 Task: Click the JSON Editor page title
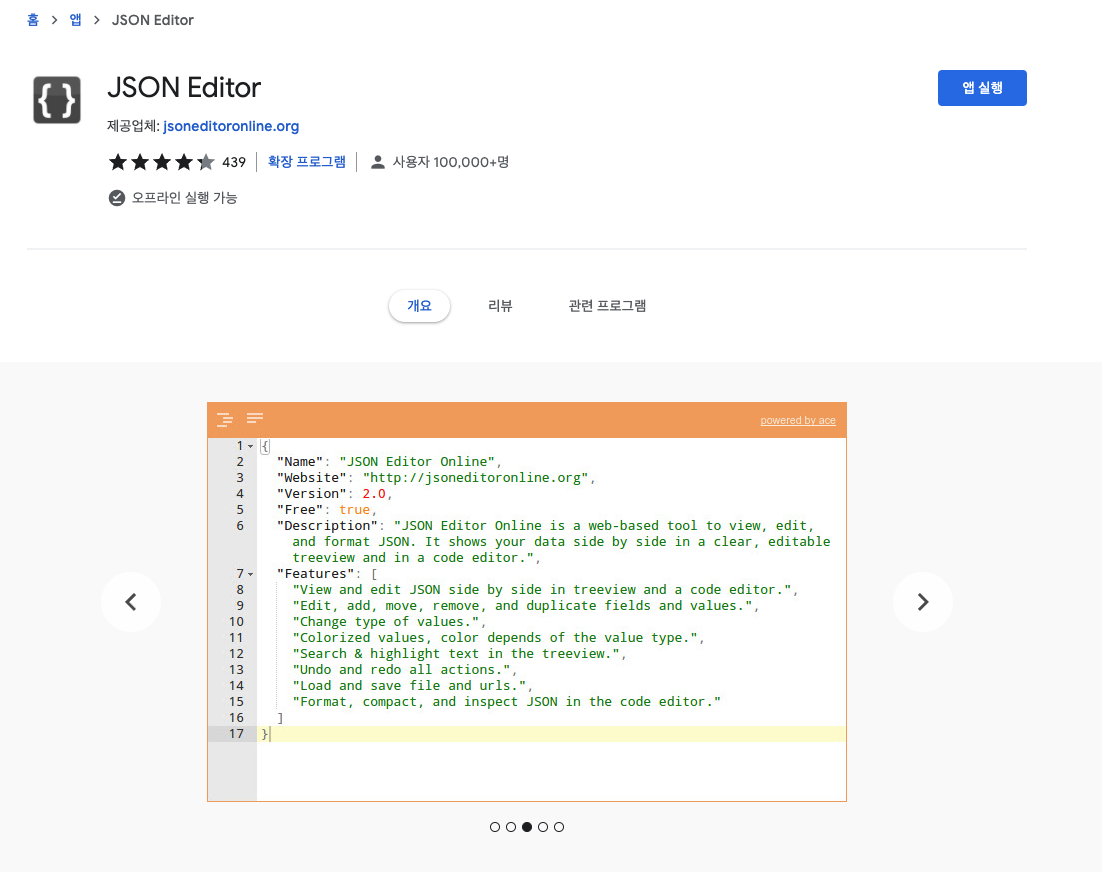click(184, 88)
